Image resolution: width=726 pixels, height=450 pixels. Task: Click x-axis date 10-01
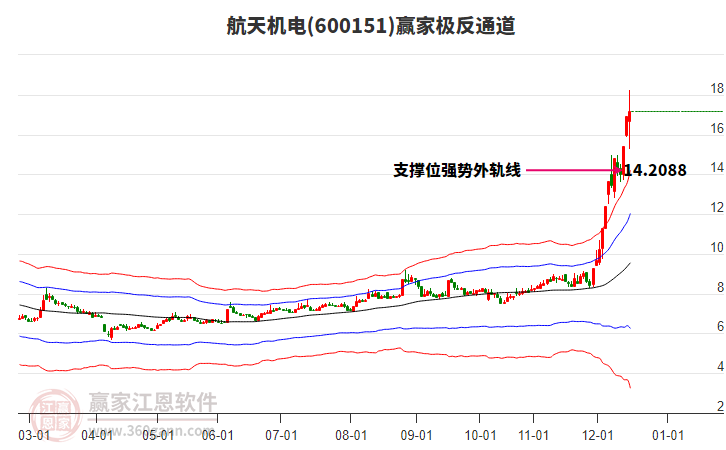pos(480,436)
